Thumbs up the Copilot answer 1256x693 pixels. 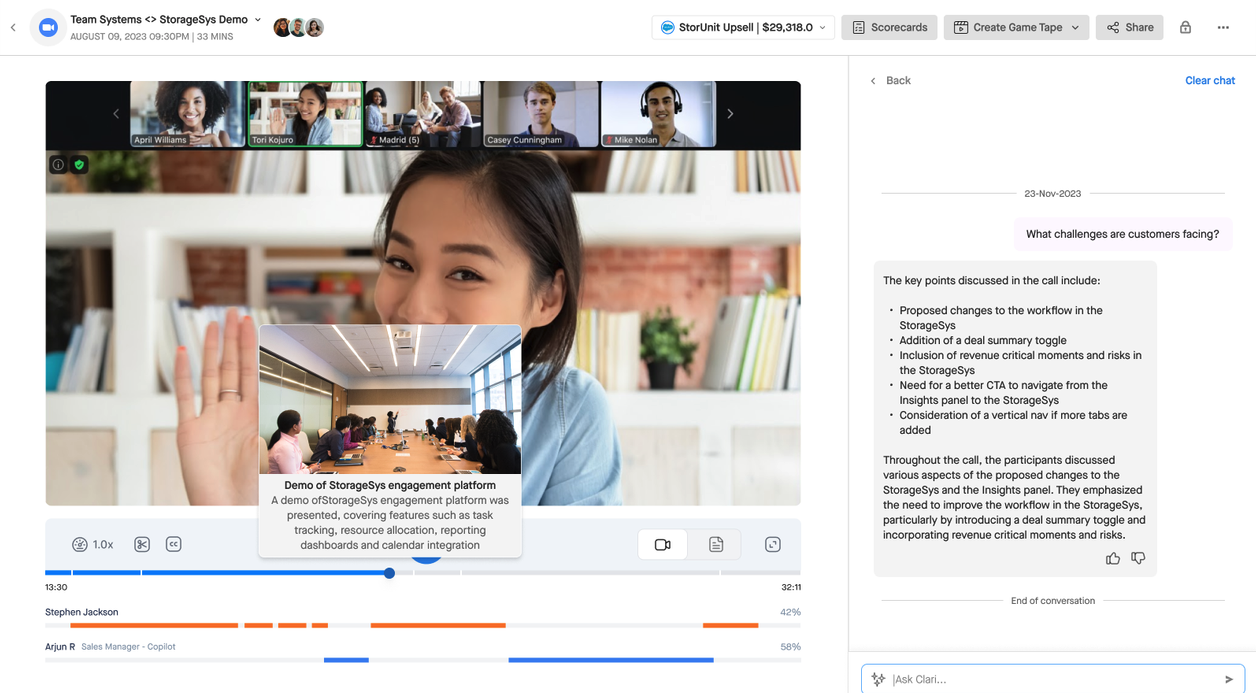1113,558
